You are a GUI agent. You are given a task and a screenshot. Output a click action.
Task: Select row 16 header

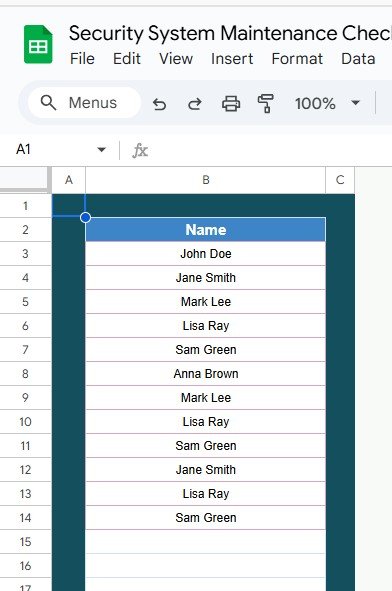tap(25, 566)
